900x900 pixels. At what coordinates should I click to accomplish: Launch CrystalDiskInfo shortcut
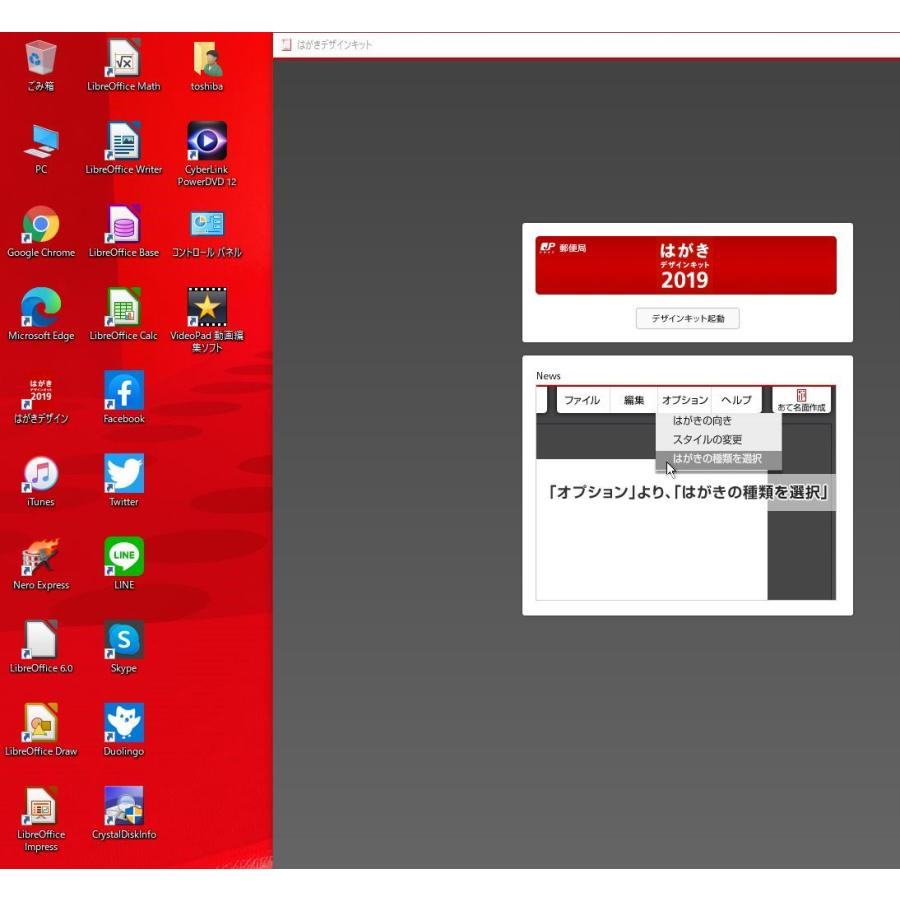(x=124, y=807)
